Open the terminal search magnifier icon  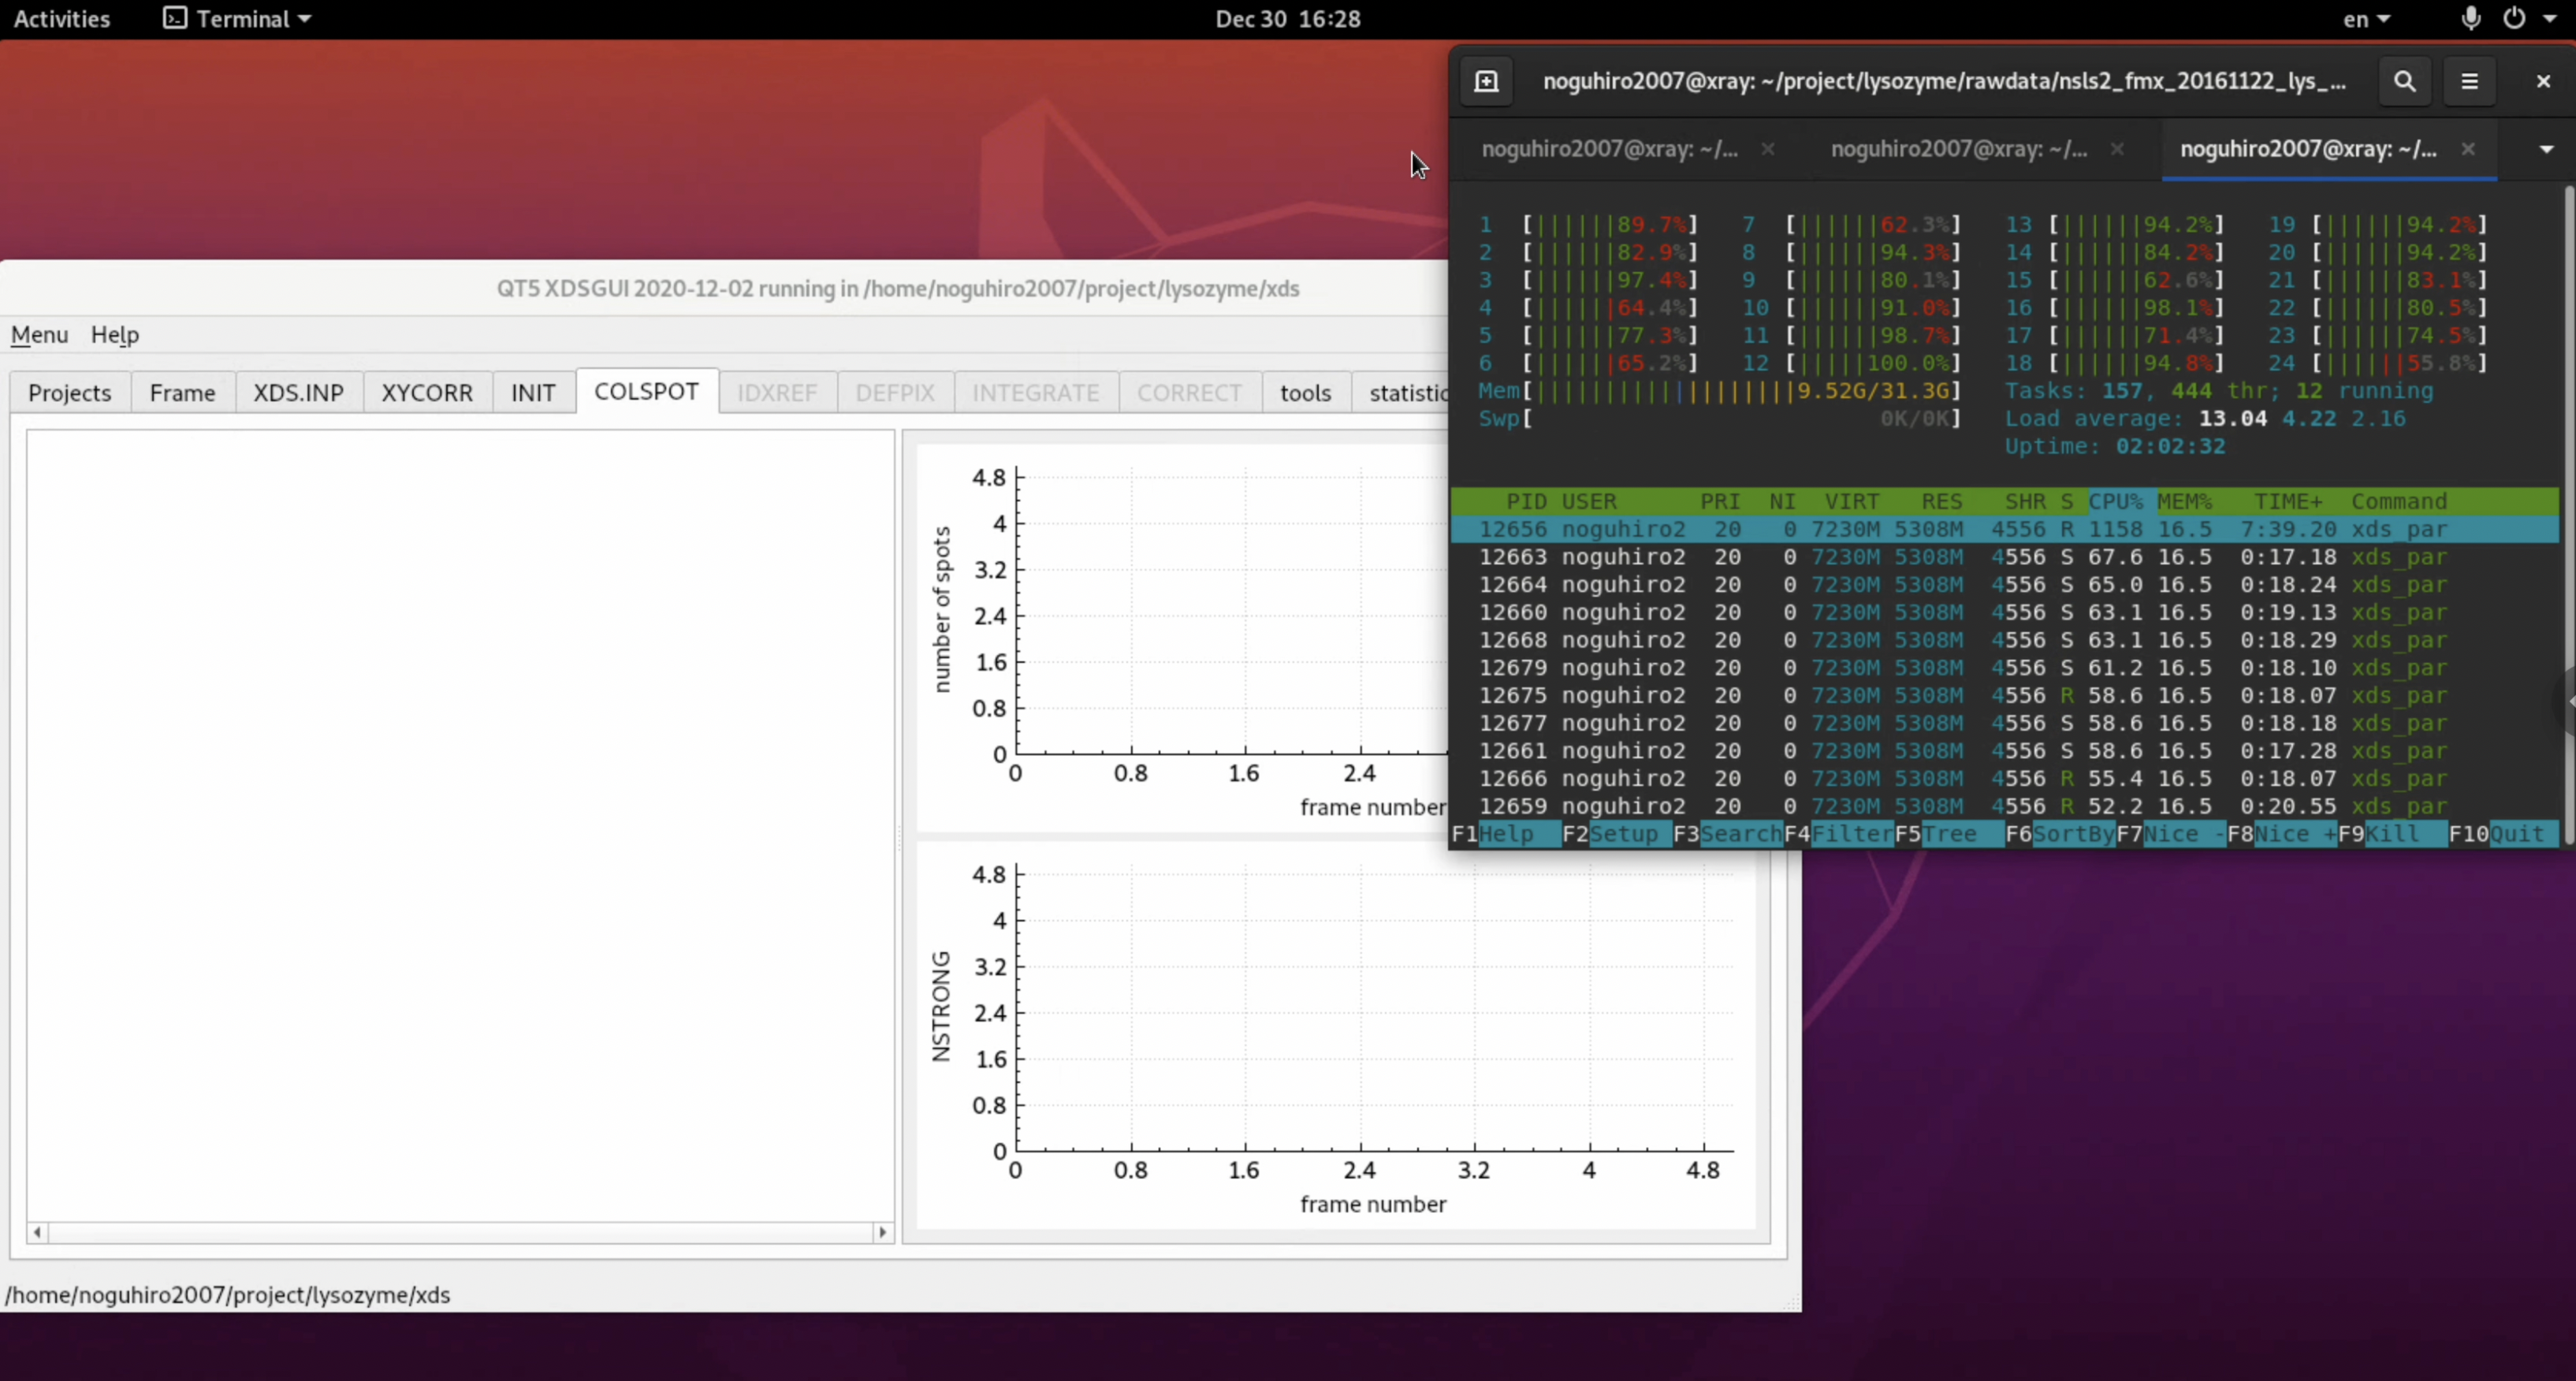pos(2404,81)
